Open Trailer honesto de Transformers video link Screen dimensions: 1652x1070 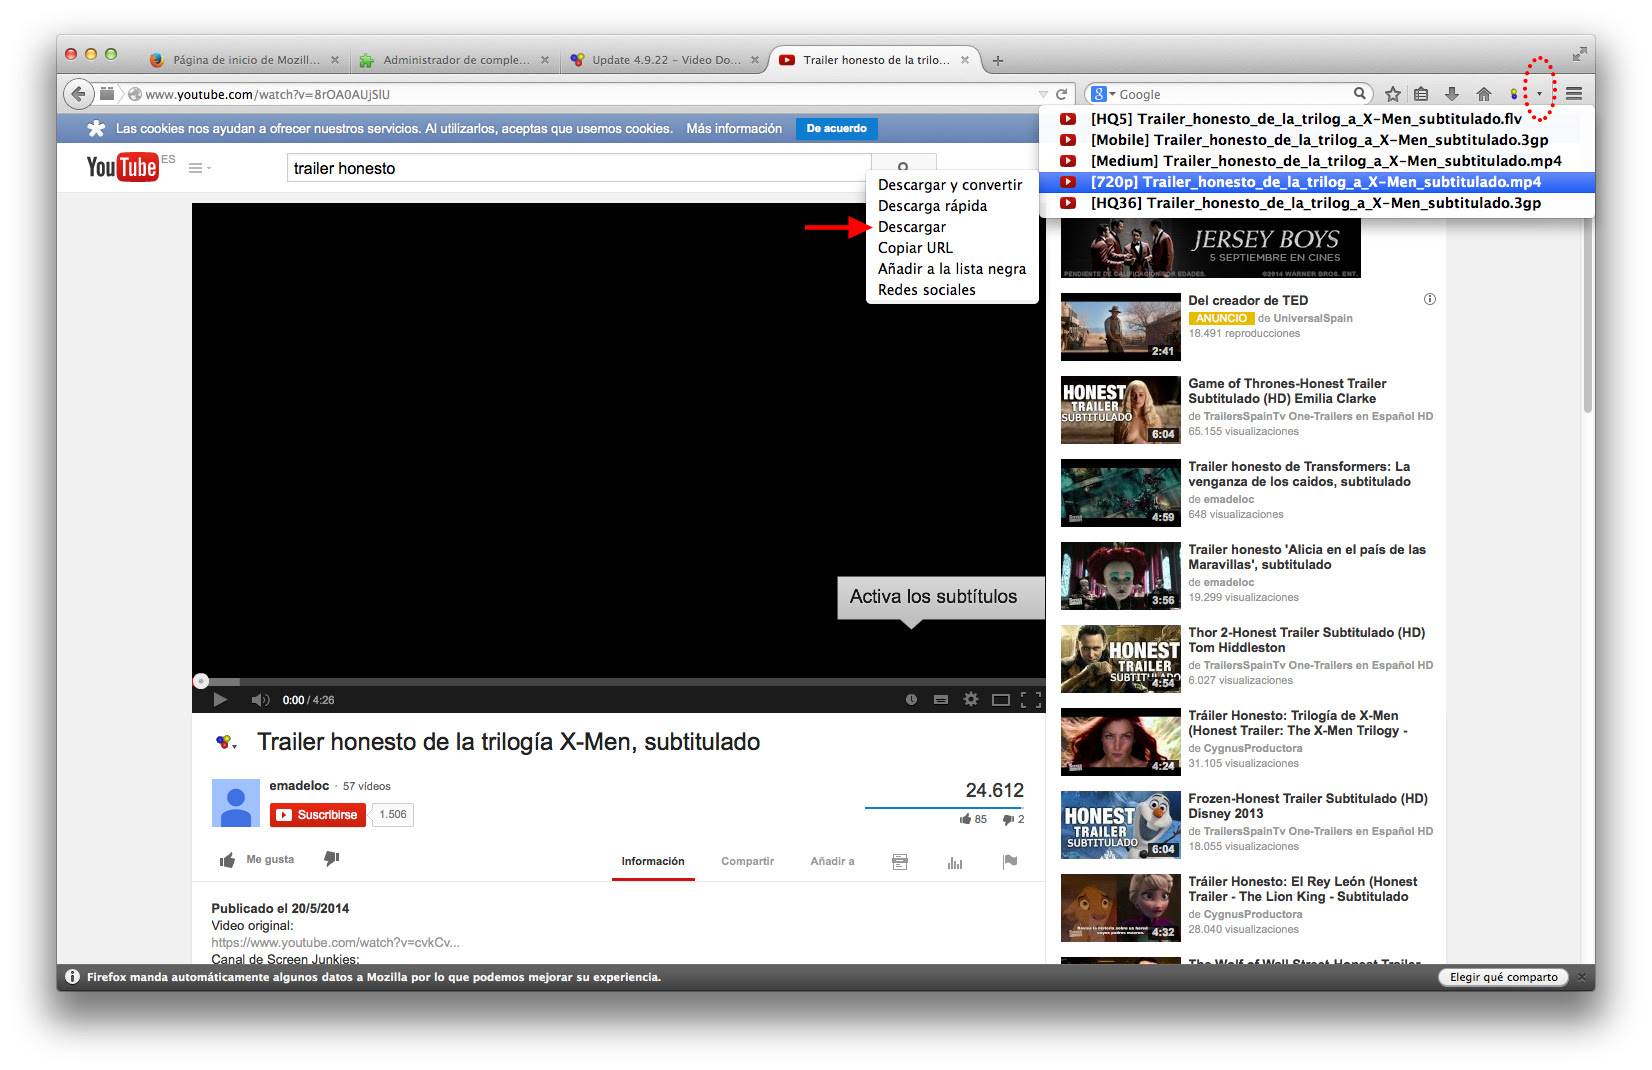(1299, 474)
